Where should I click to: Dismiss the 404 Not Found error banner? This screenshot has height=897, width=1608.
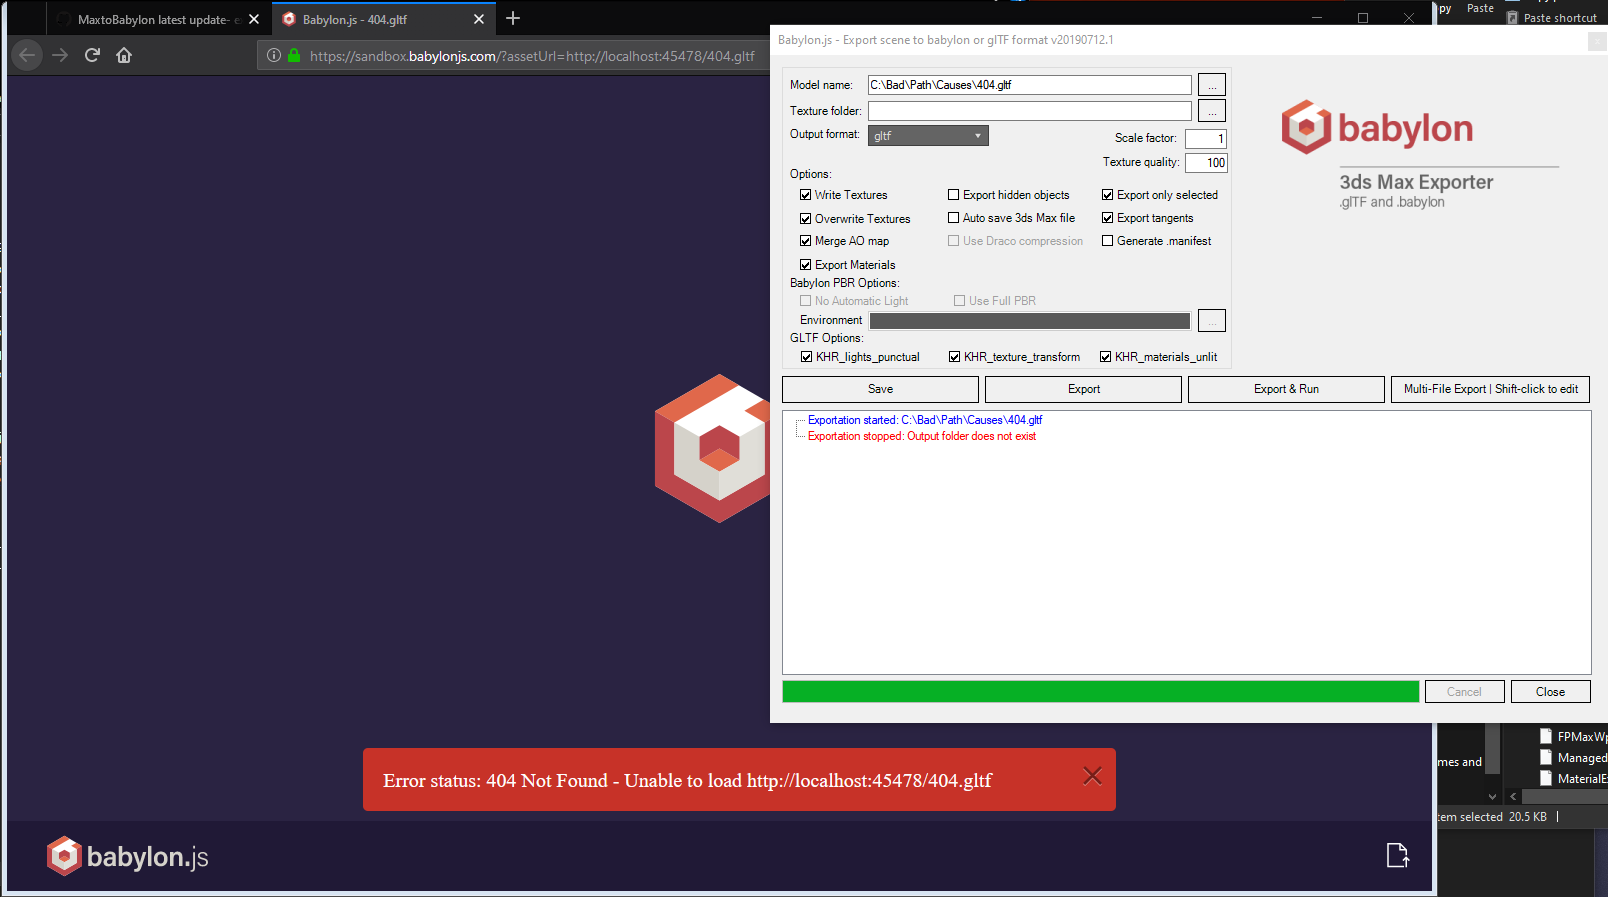click(1093, 776)
